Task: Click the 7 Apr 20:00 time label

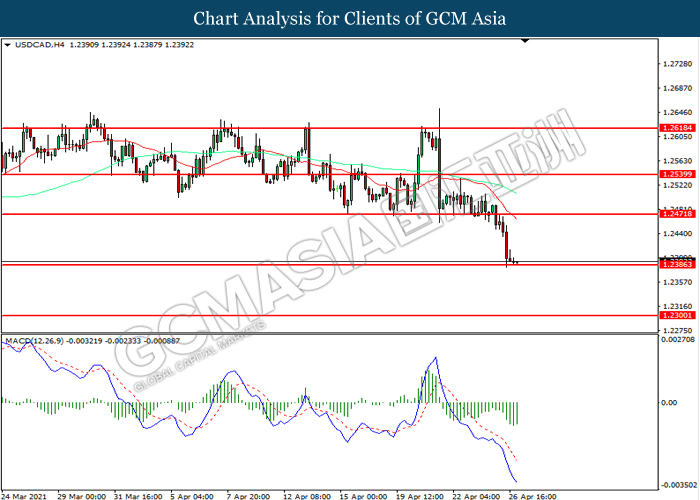Action: [x=248, y=496]
